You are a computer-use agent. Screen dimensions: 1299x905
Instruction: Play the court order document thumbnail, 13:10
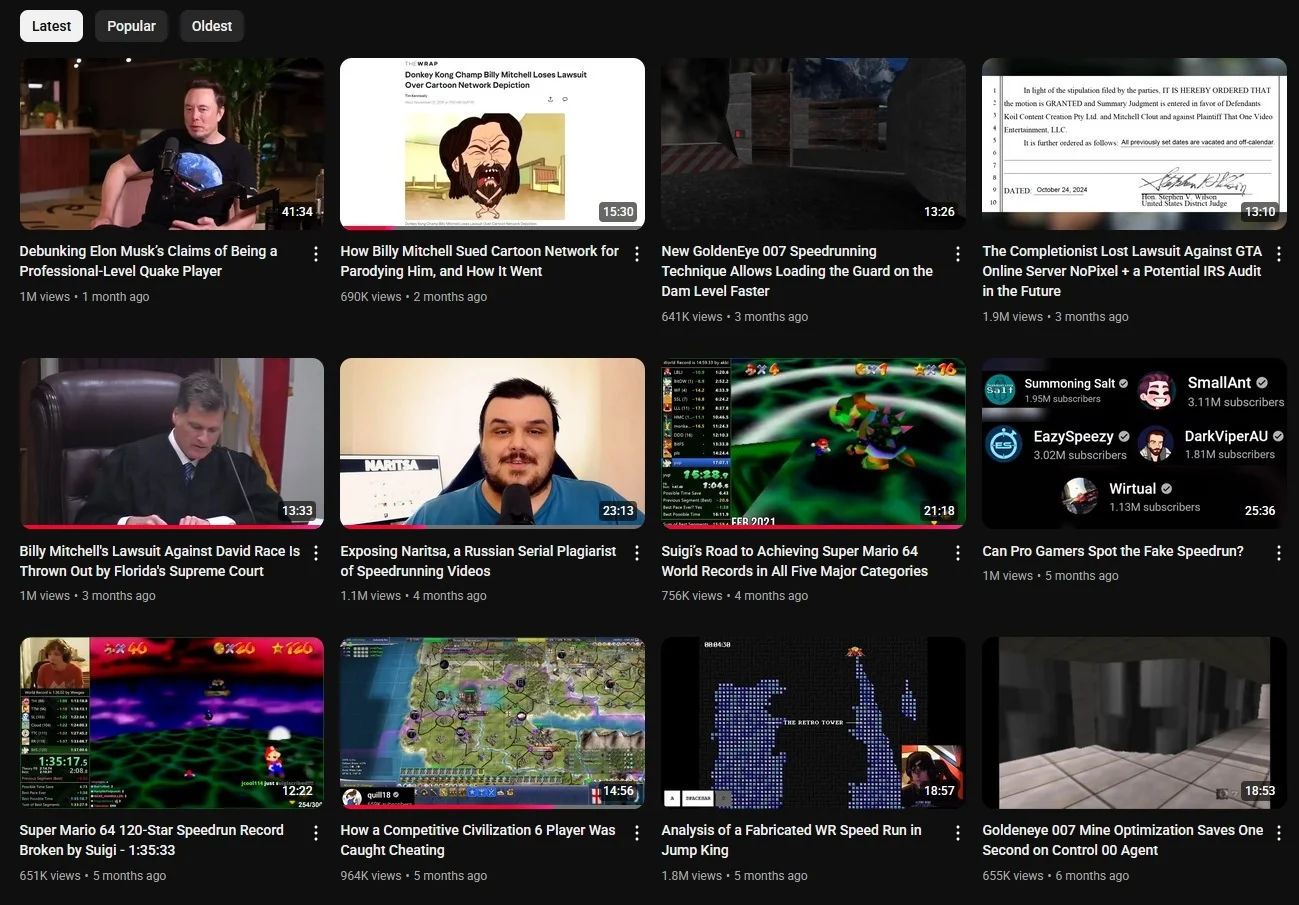1134,144
